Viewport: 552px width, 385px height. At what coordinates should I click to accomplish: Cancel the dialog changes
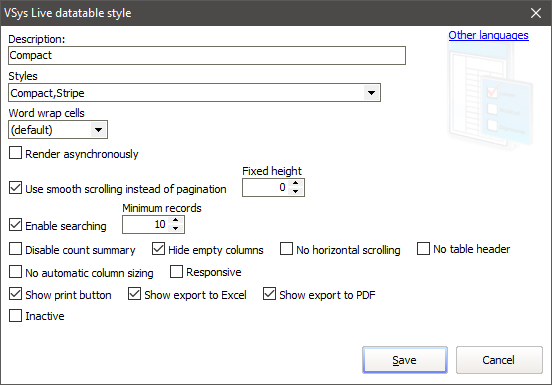click(x=499, y=360)
